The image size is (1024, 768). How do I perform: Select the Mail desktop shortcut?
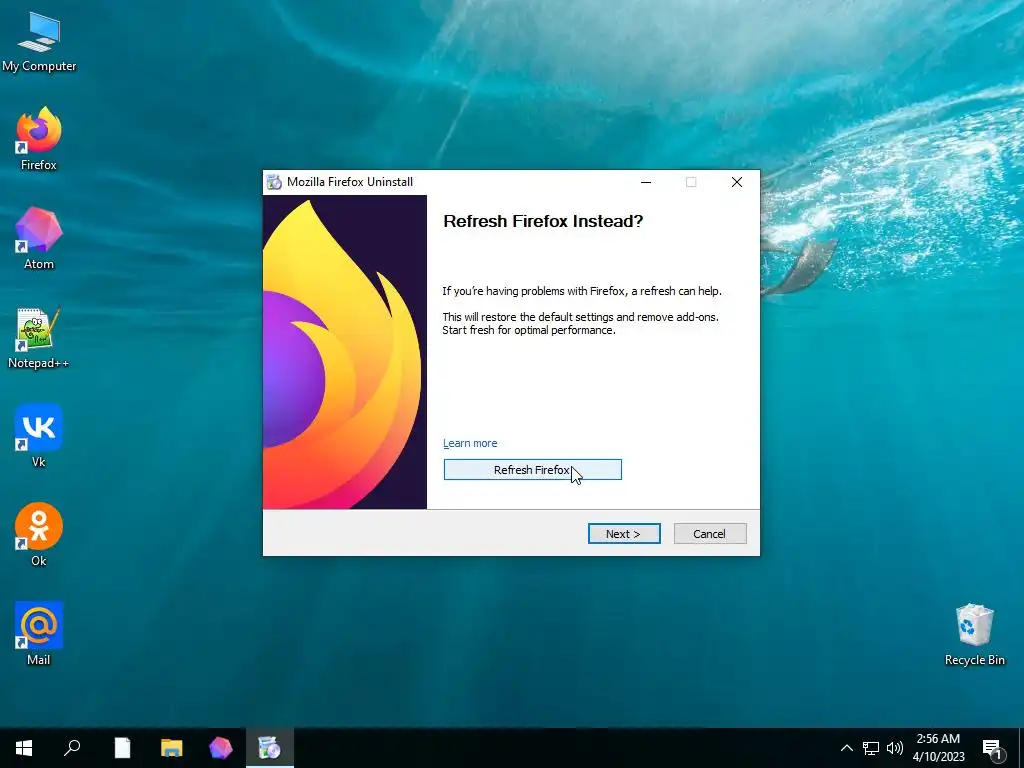(39, 633)
